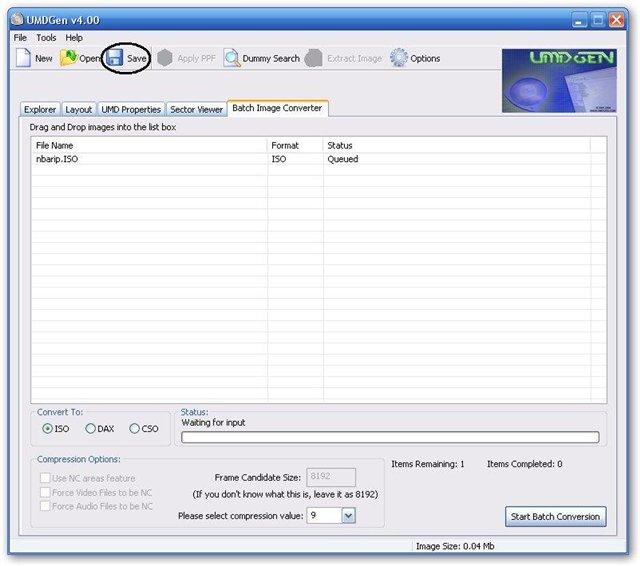Open an image with the Open icon
The height and width of the screenshot is (566, 640).
(x=68, y=58)
